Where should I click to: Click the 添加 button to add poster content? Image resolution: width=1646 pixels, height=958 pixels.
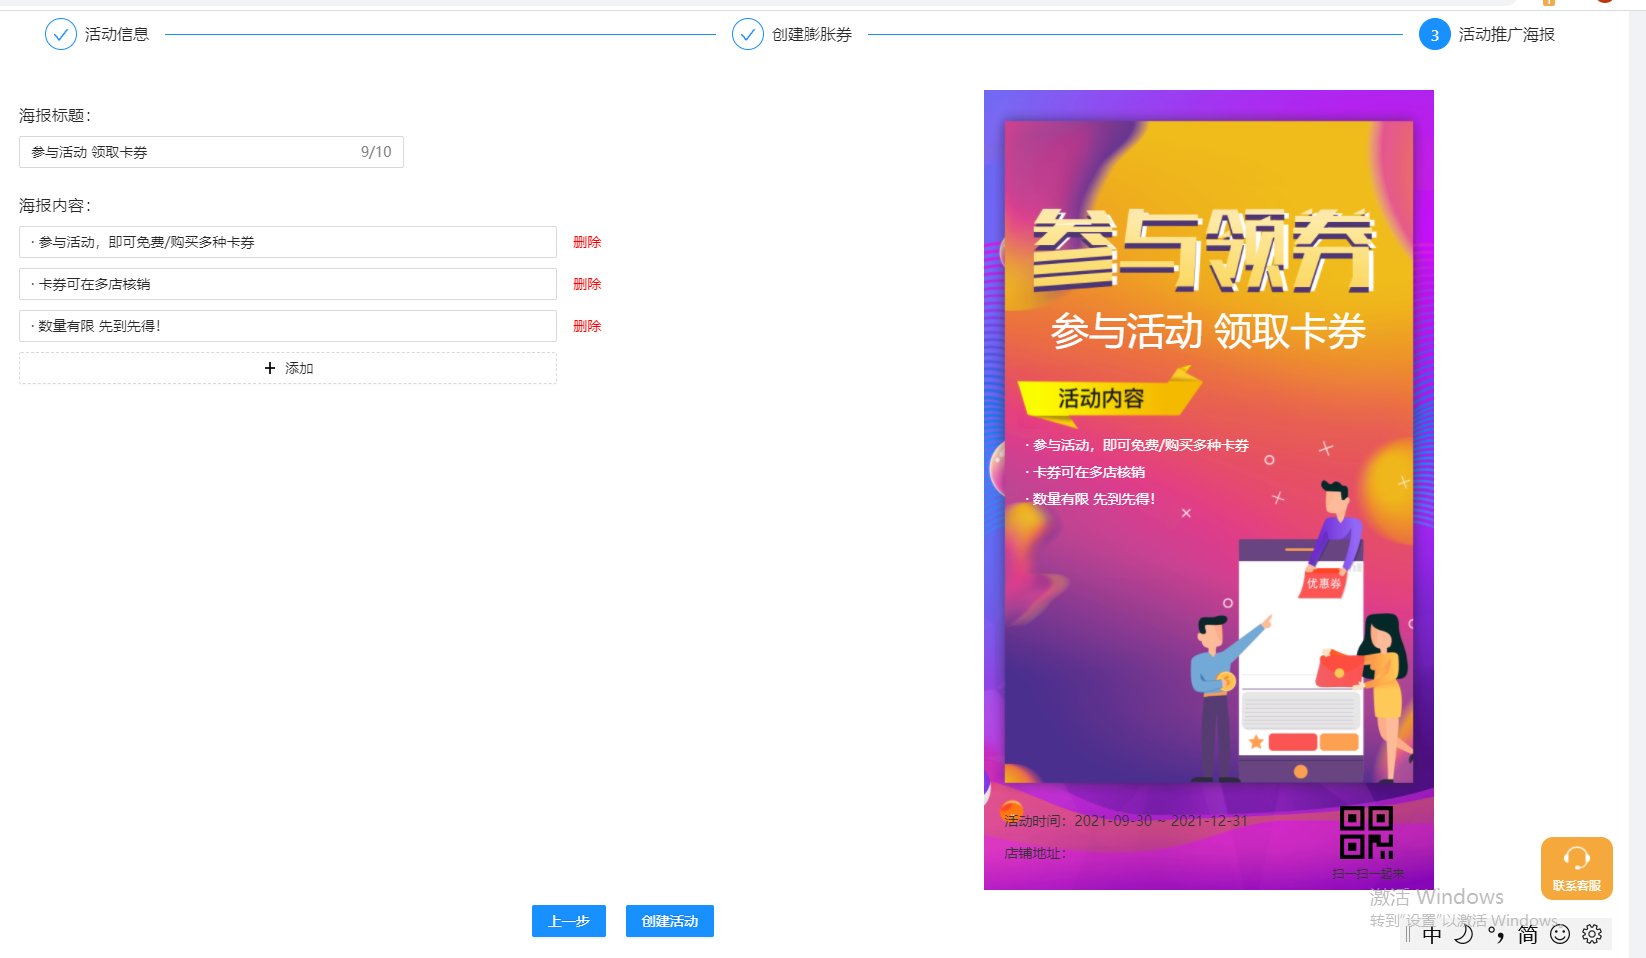(x=288, y=367)
